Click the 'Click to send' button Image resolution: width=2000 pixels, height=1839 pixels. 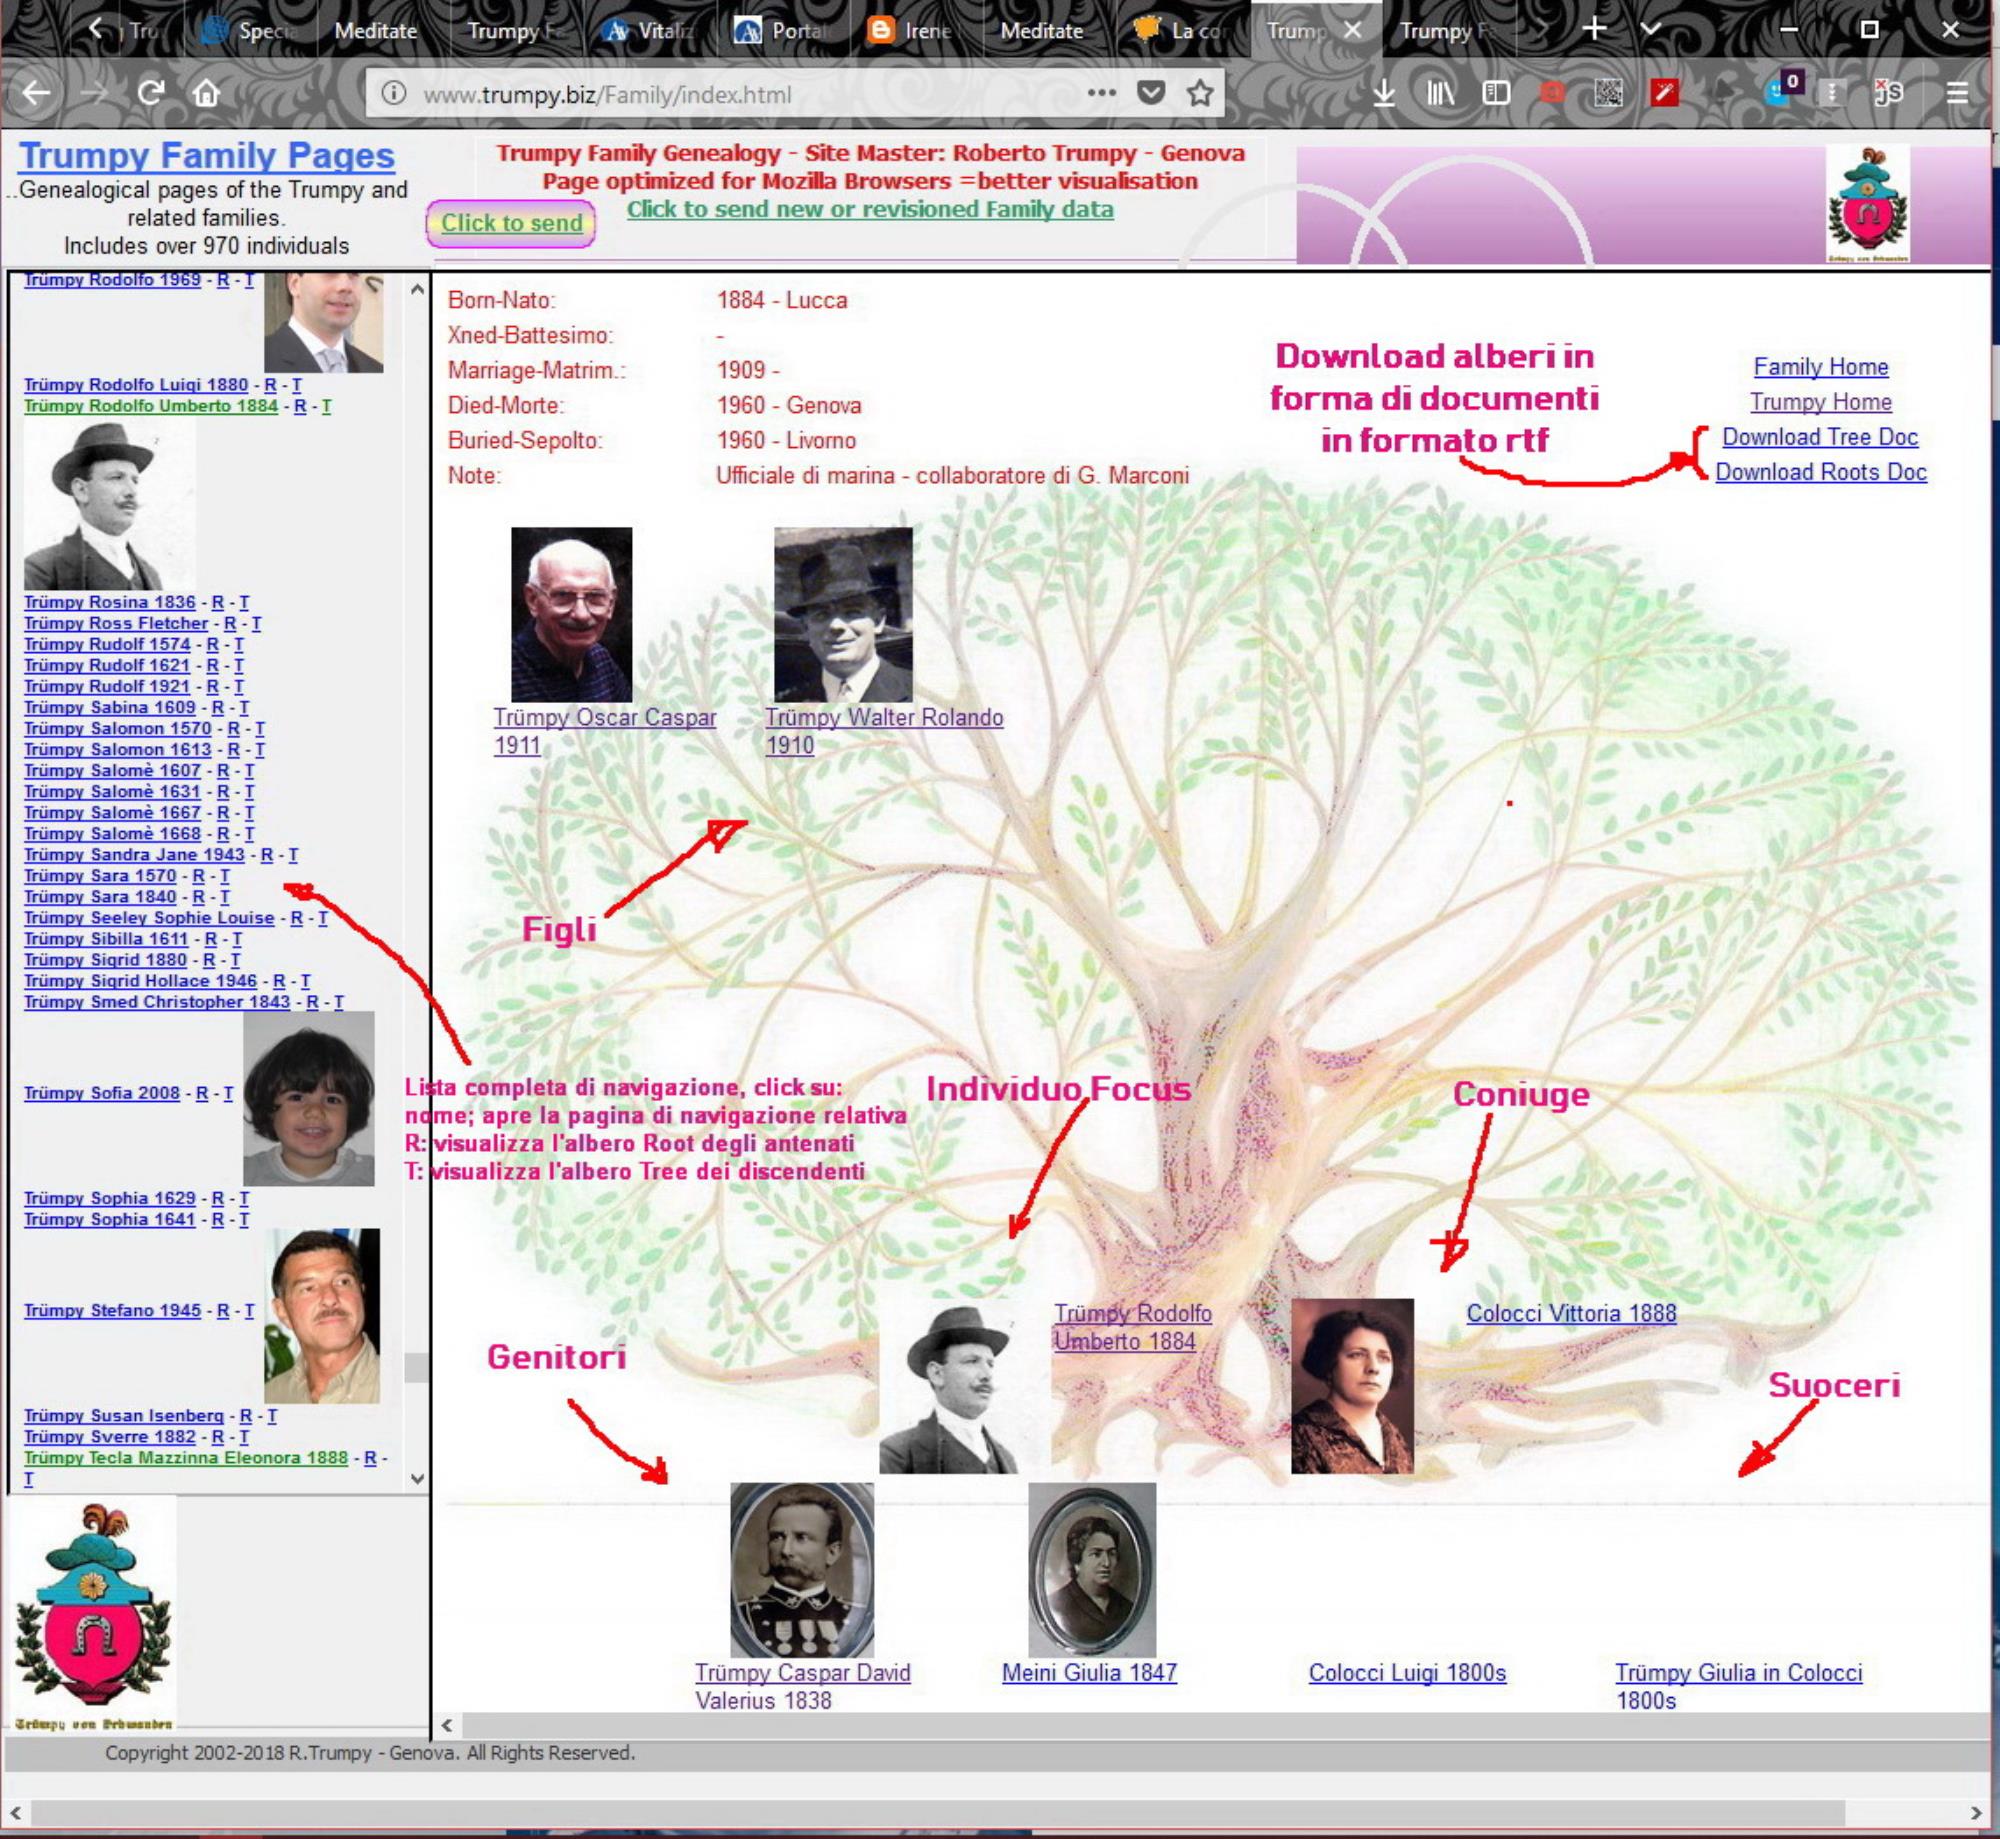pyautogui.click(x=511, y=223)
